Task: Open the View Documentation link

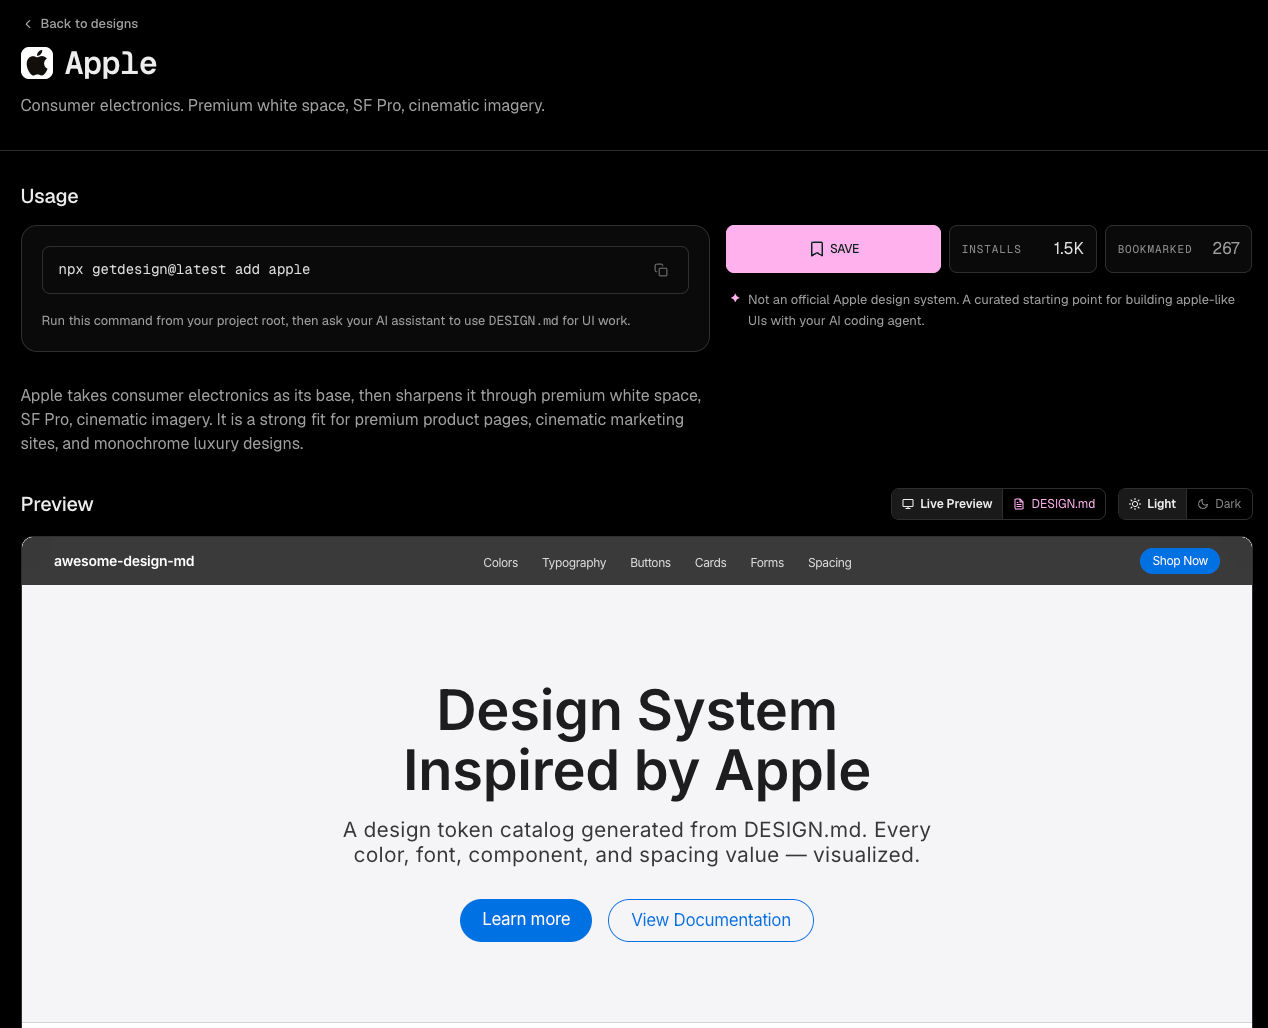Action: point(711,920)
